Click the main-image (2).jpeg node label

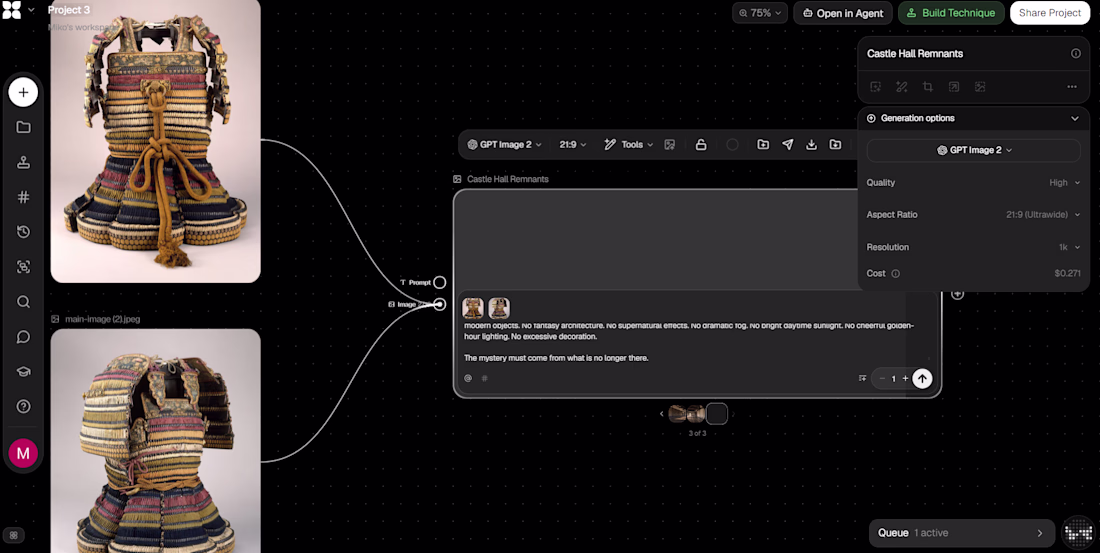(102, 319)
